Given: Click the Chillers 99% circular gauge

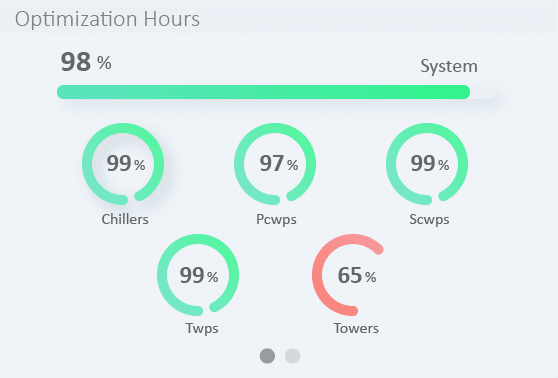Looking at the screenshot, I should click(123, 164).
